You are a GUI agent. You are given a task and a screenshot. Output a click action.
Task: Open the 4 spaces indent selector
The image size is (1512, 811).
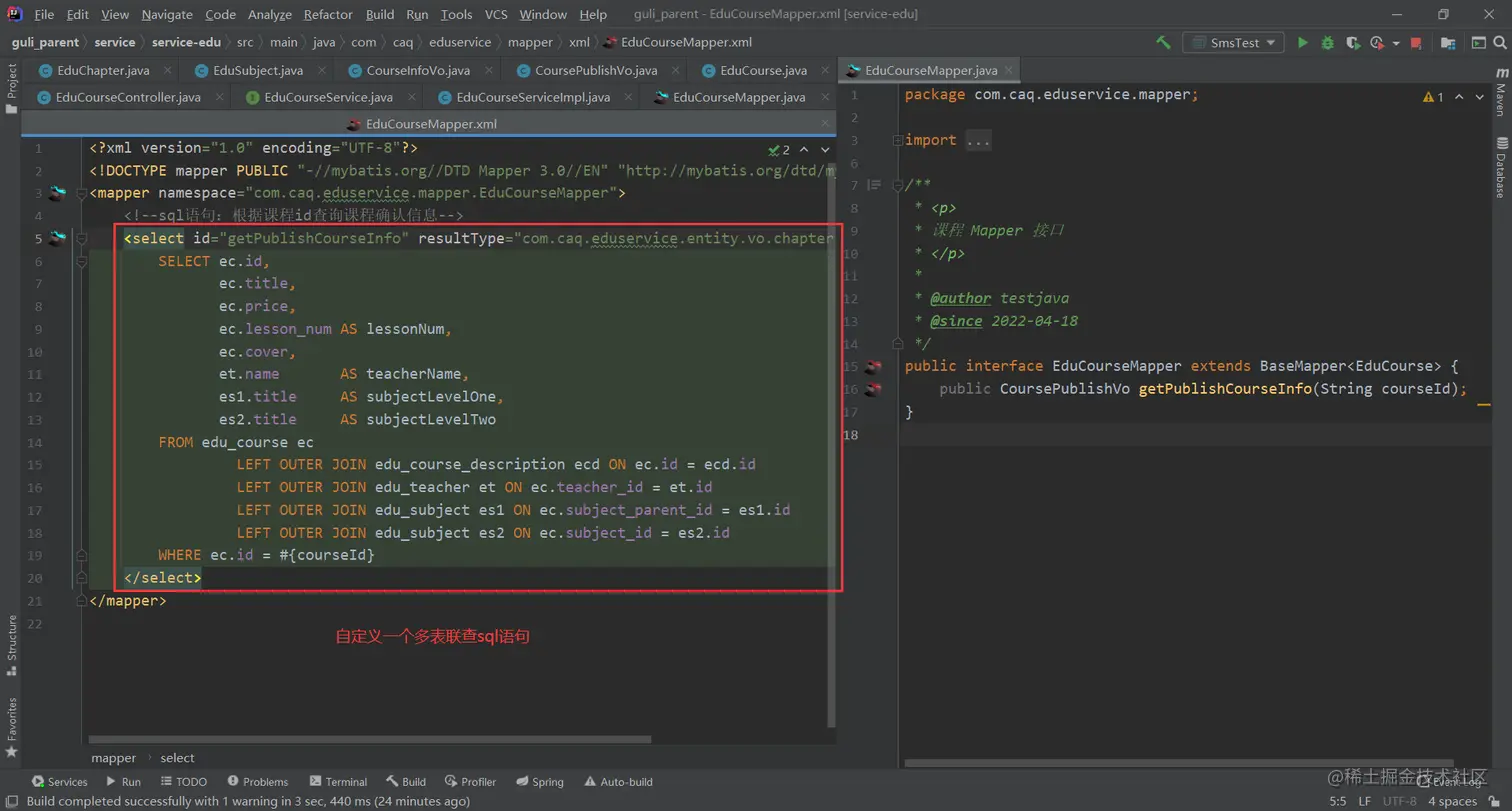tap(1452, 801)
